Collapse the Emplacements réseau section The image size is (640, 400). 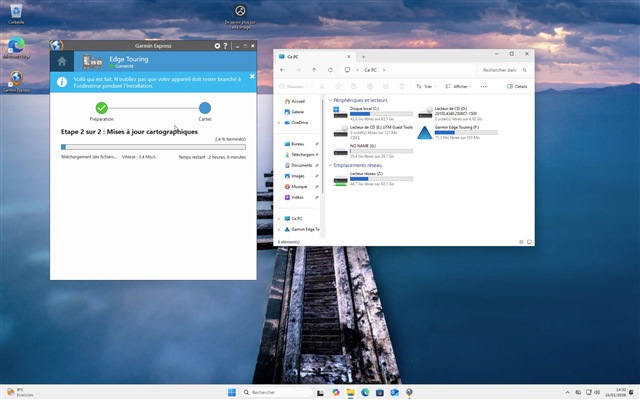(329, 166)
